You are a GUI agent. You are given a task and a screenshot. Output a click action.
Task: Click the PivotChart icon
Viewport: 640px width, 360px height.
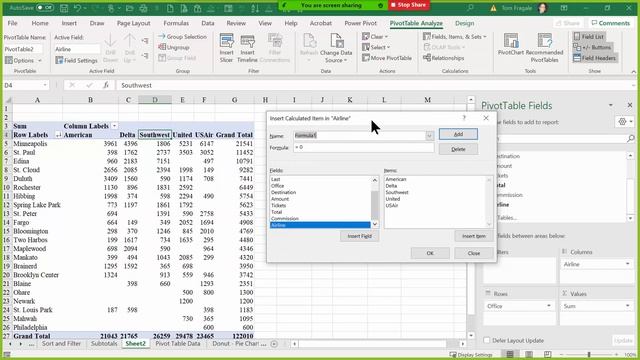tap(510, 45)
